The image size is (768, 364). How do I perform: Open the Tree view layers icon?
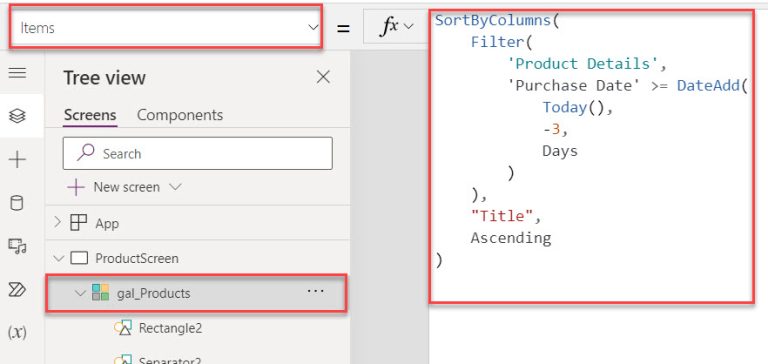tap(17, 116)
